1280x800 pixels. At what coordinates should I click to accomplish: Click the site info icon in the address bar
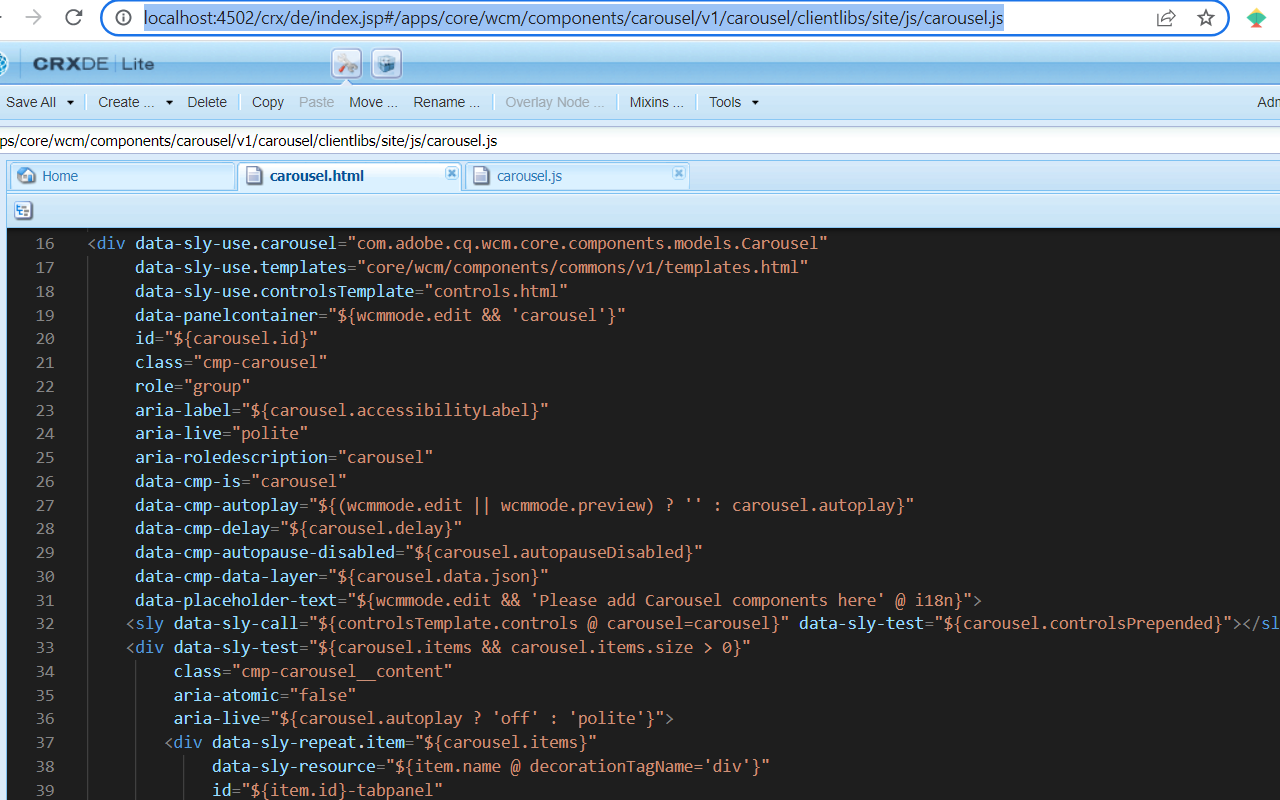tap(124, 18)
